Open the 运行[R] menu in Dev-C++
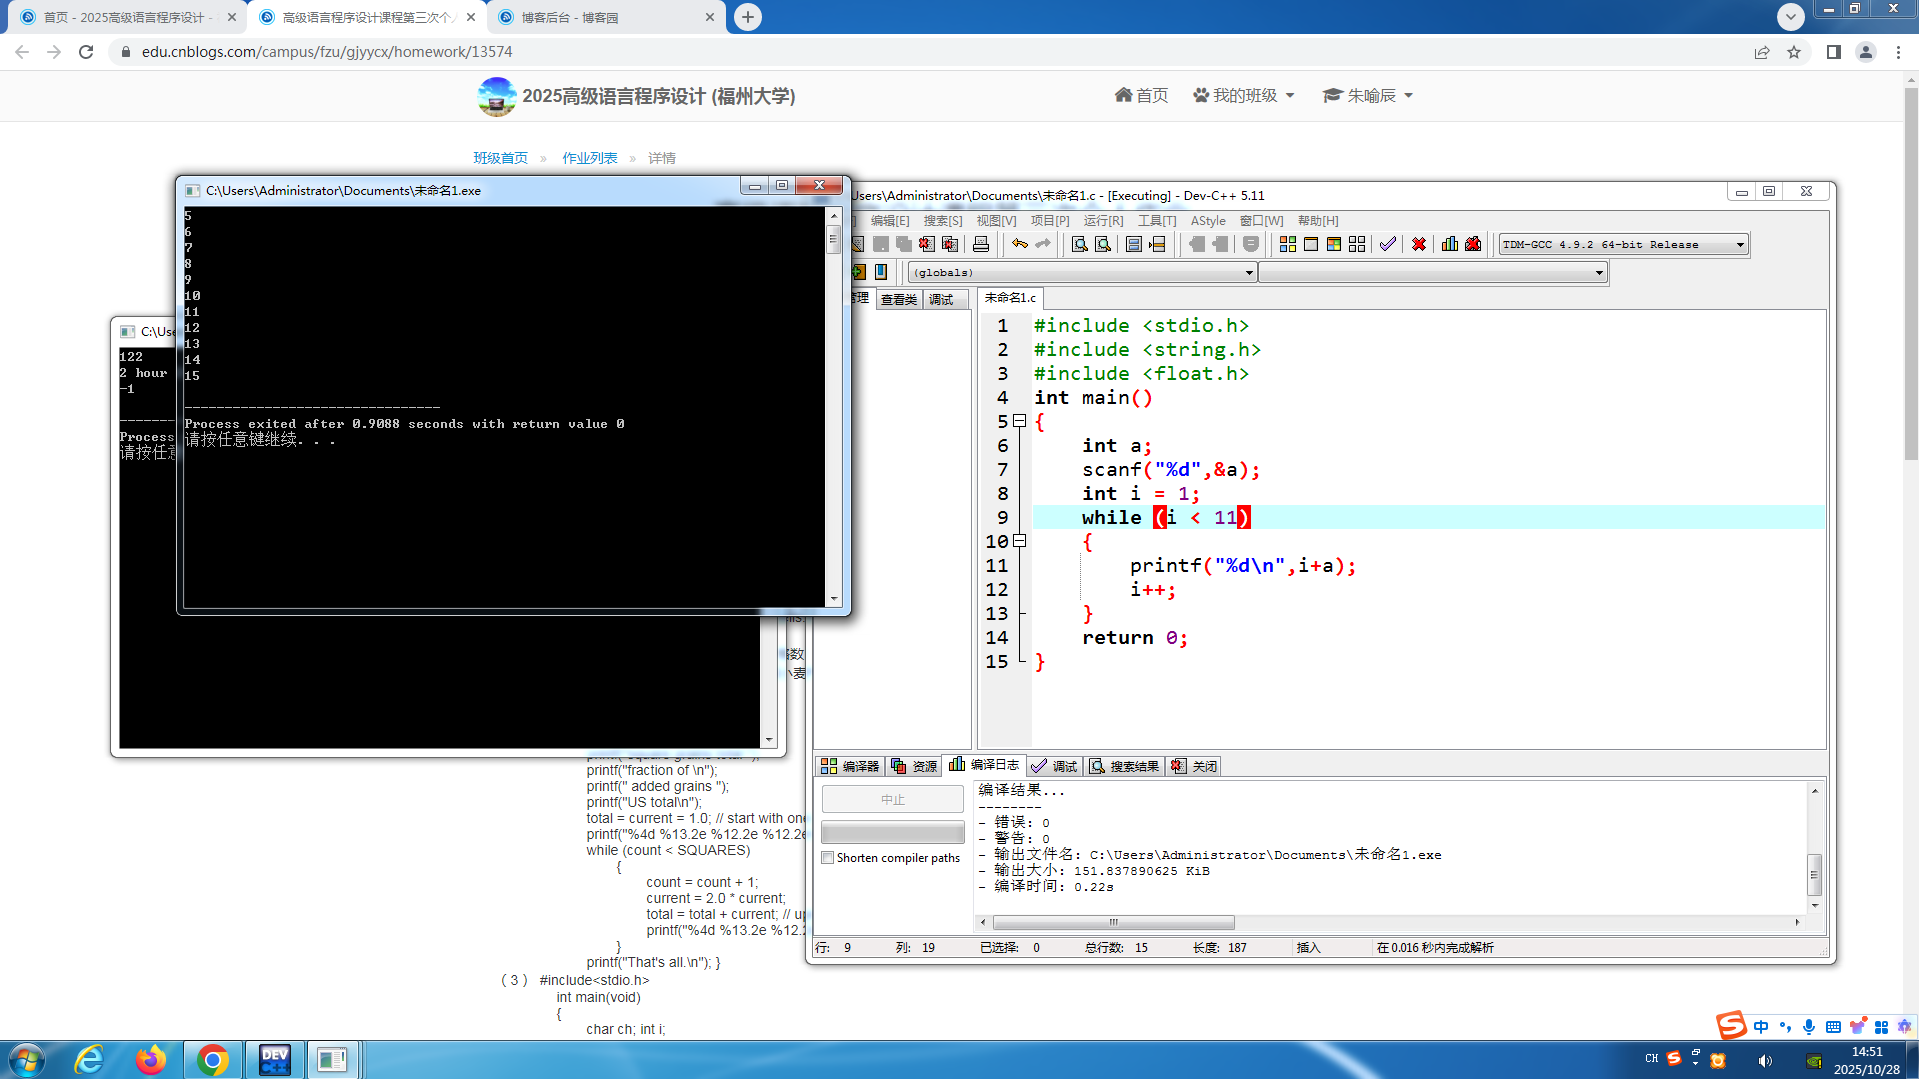The width and height of the screenshot is (1919, 1079). tap(1103, 221)
